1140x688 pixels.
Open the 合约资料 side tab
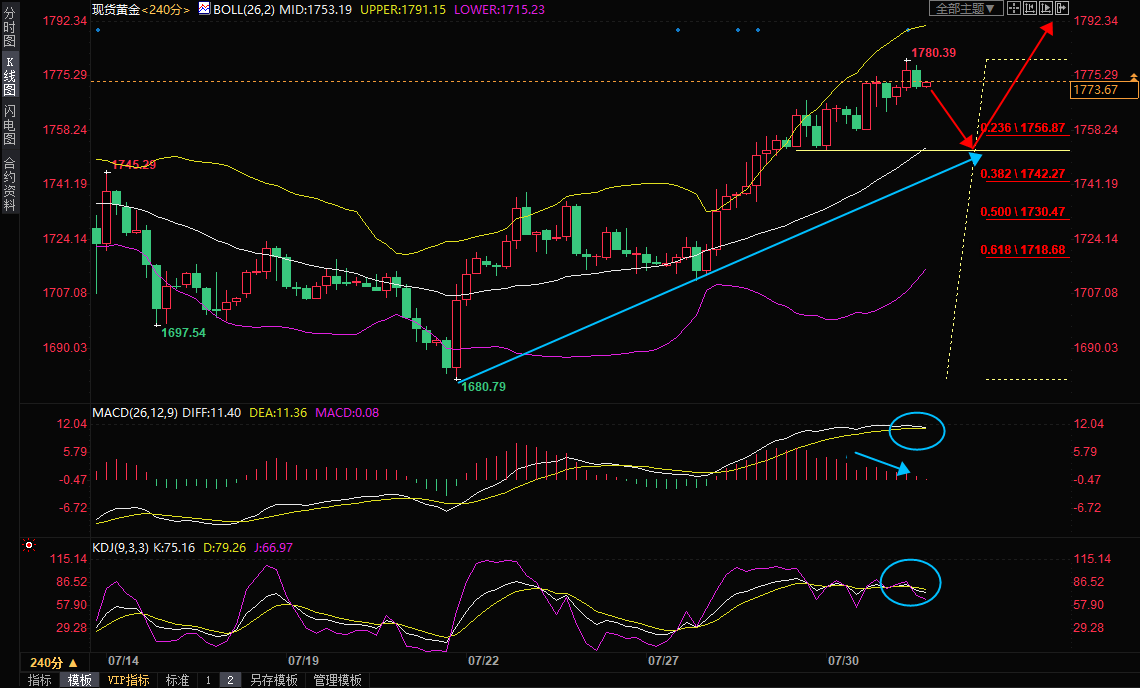click(9, 184)
